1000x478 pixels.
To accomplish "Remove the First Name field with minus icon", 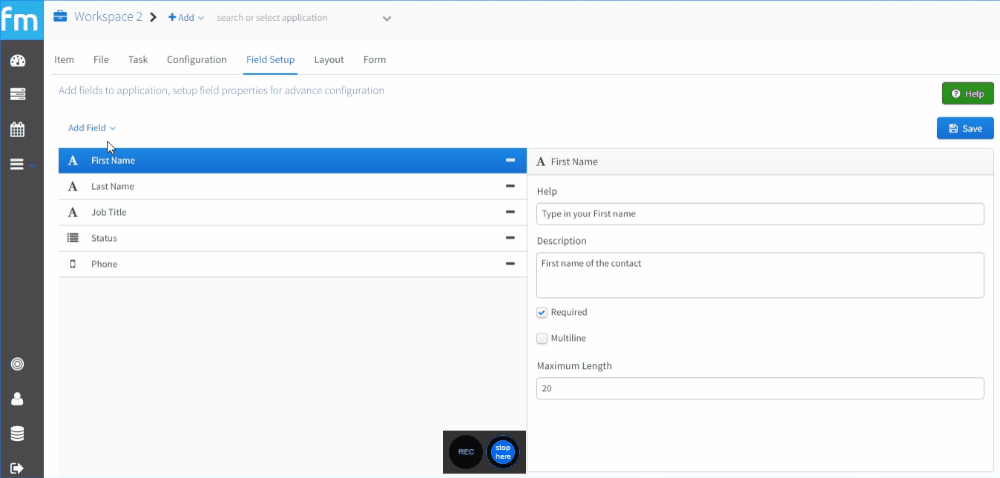I will (510, 161).
